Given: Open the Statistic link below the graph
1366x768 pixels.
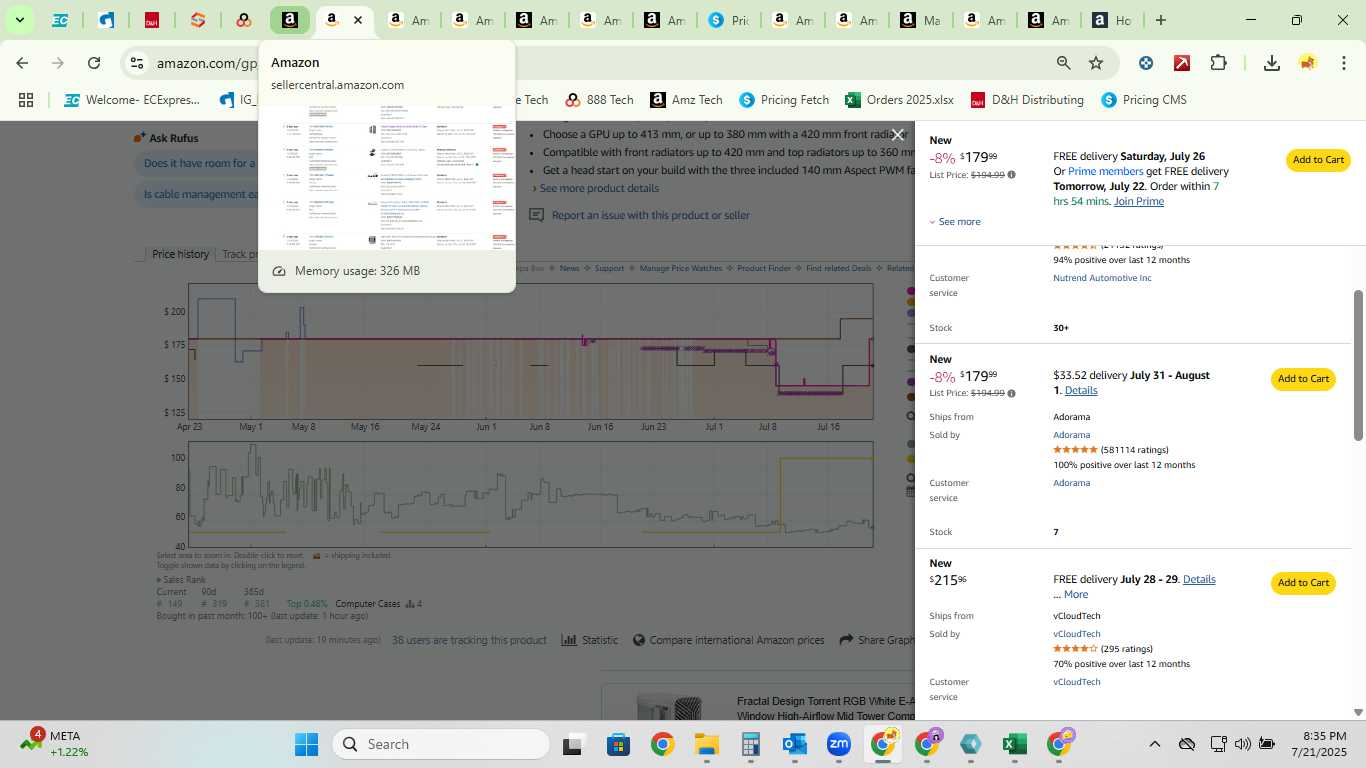Looking at the screenshot, I should click(590, 640).
